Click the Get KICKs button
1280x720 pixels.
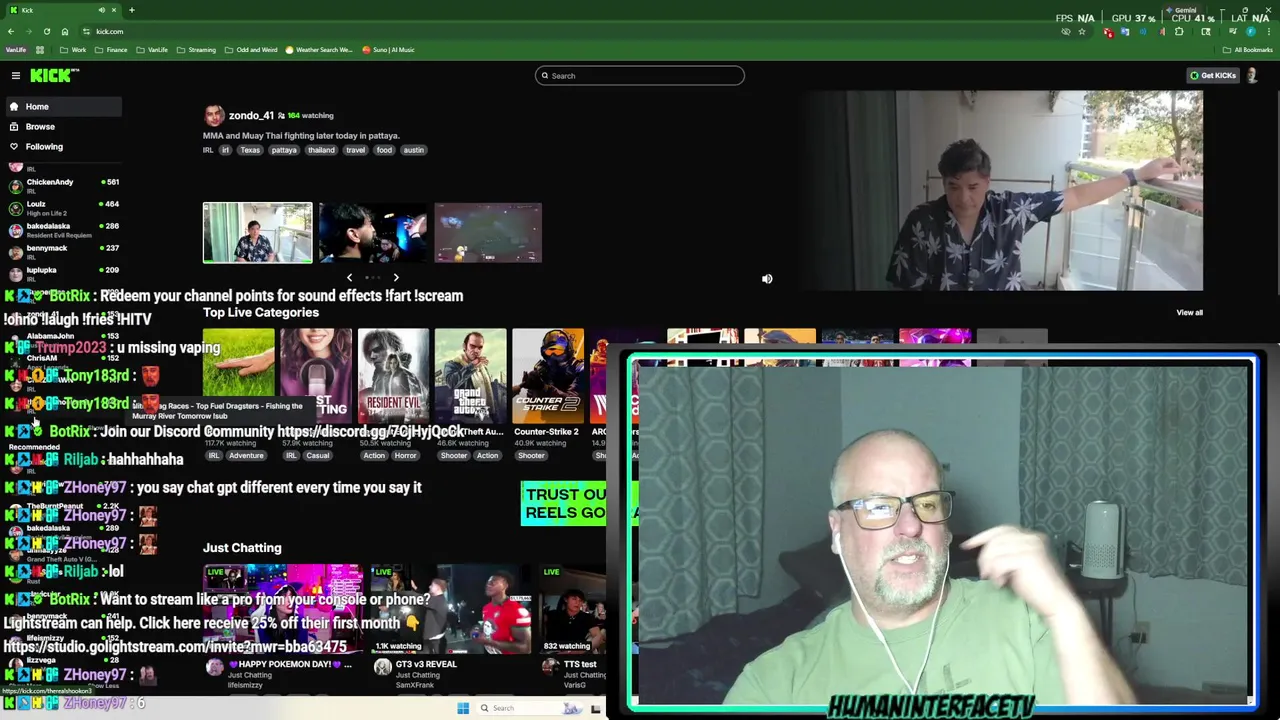click(x=1212, y=76)
